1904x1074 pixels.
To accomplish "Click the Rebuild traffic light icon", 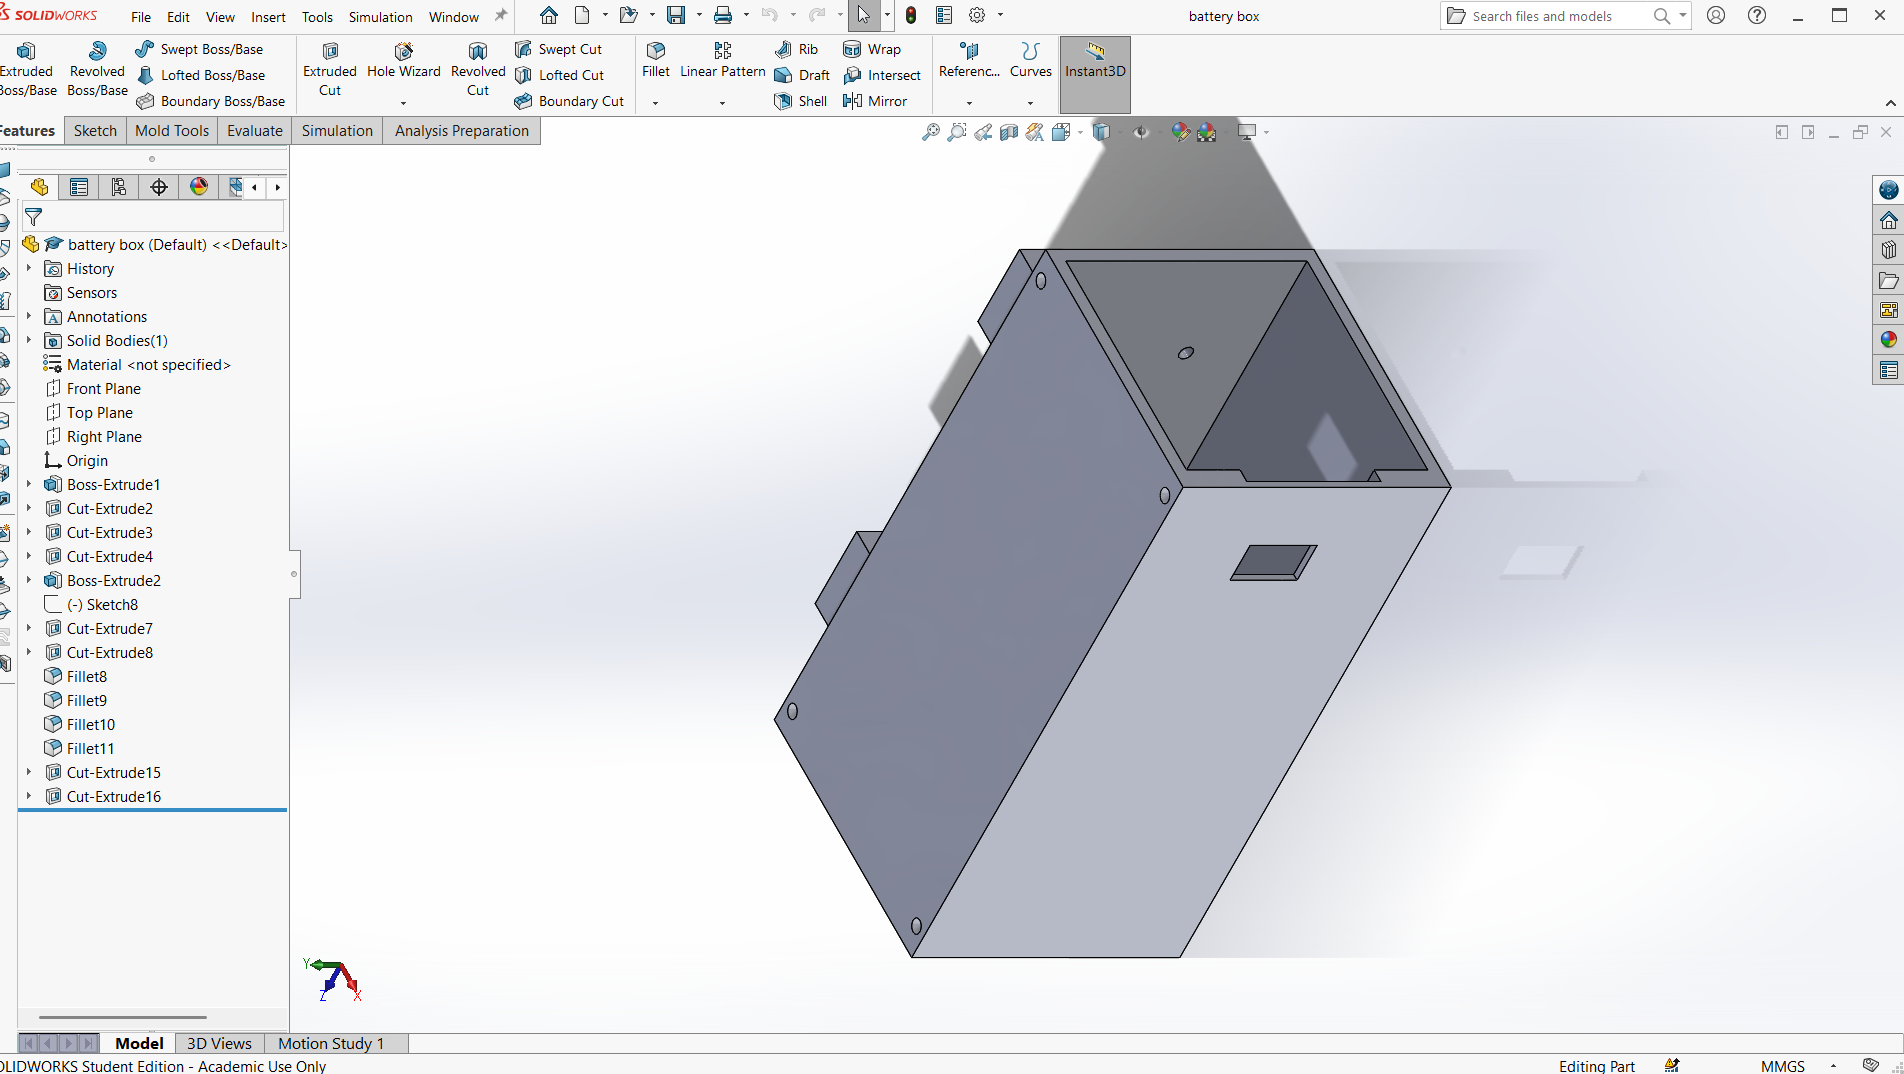I will click(x=911, y=16).
